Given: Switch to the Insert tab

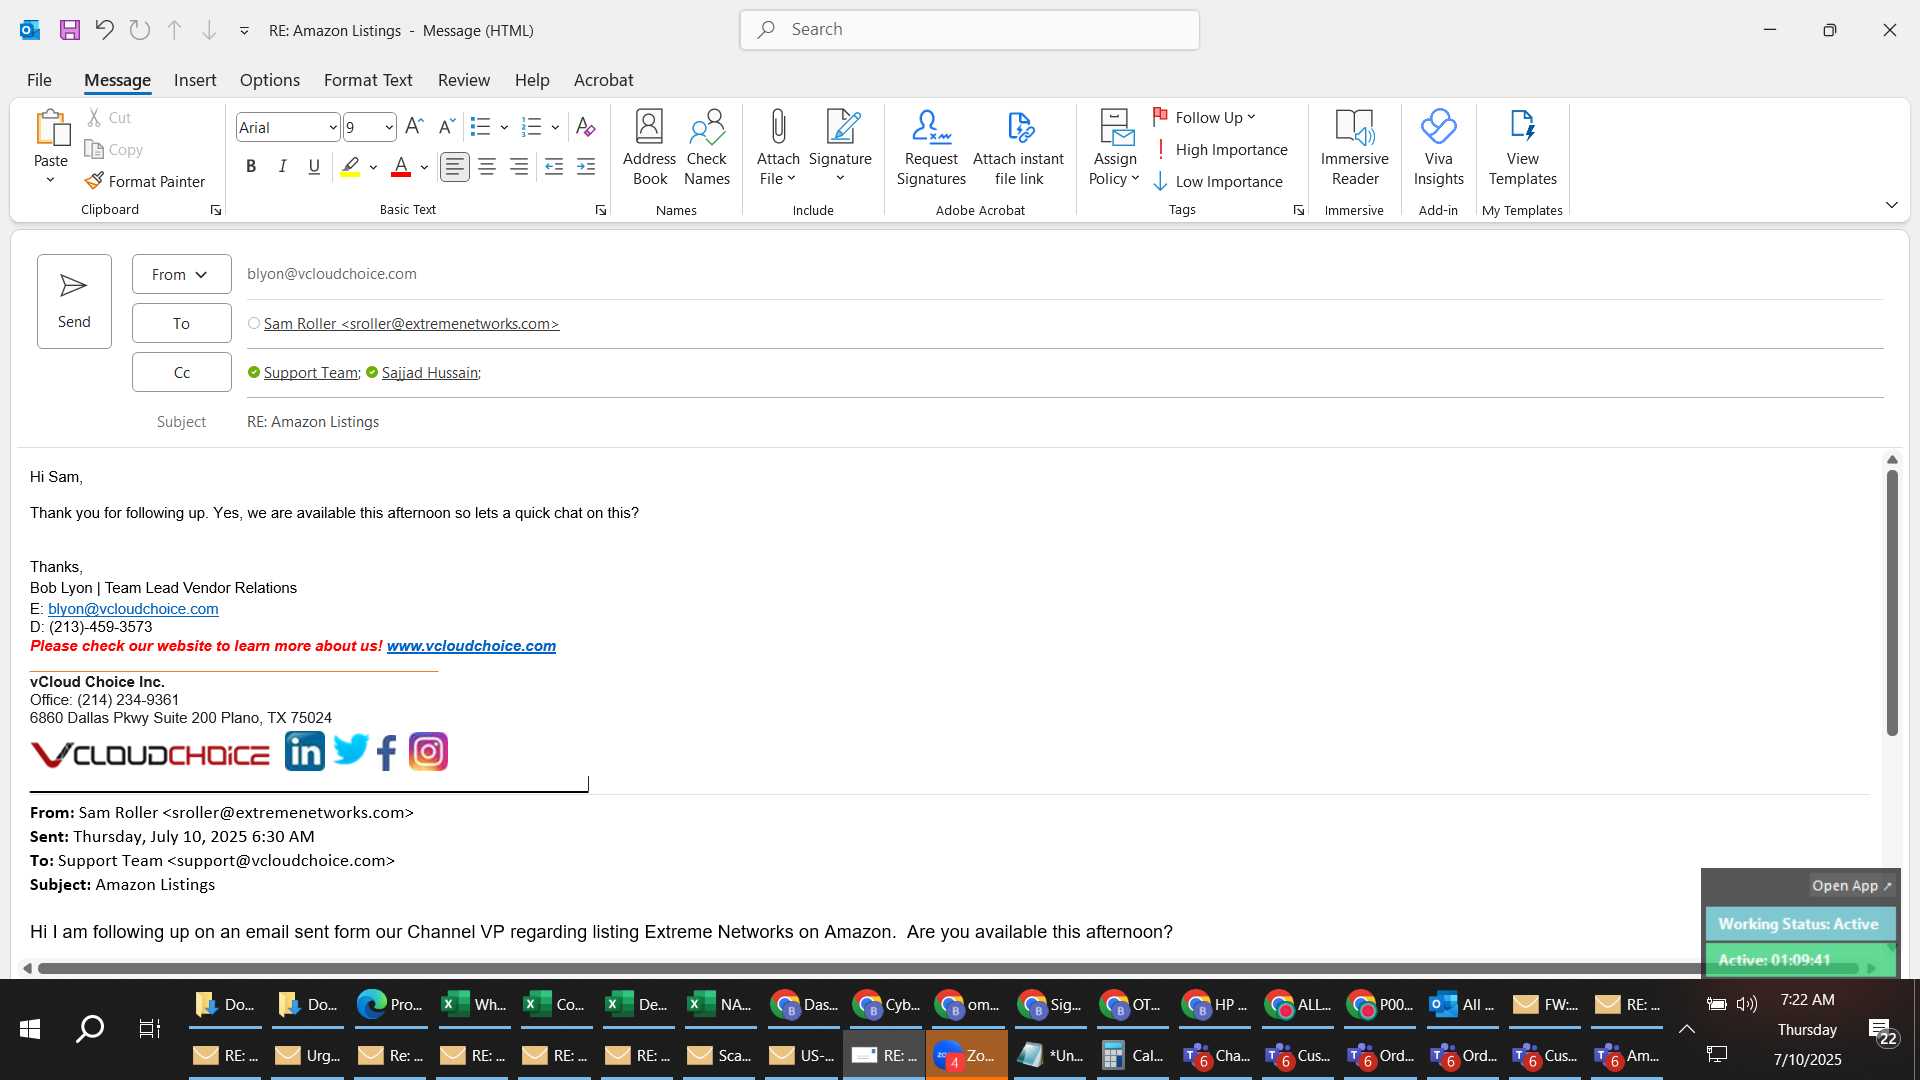Looking at the screenshot, I should (195, 80).
